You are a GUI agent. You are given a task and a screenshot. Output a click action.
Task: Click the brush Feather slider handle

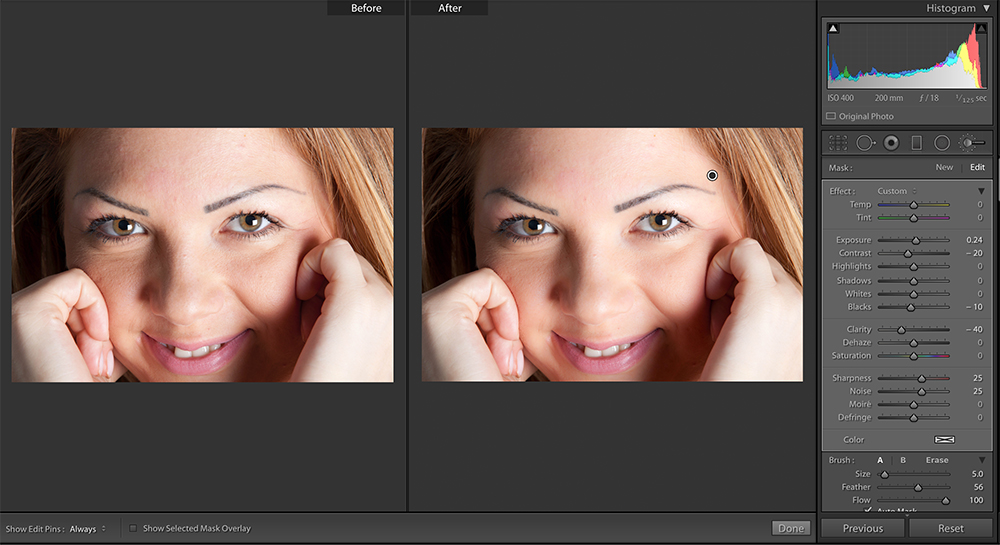(918, 487)
